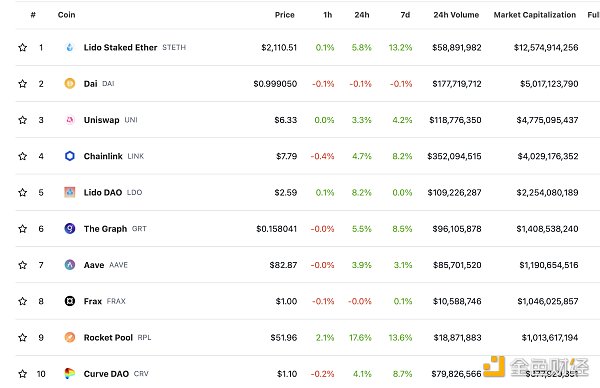Image resolution: width=600 pixels, height=388 pixels.
Task: Click the Dai coin logo
Action: [x=70, y=83]
